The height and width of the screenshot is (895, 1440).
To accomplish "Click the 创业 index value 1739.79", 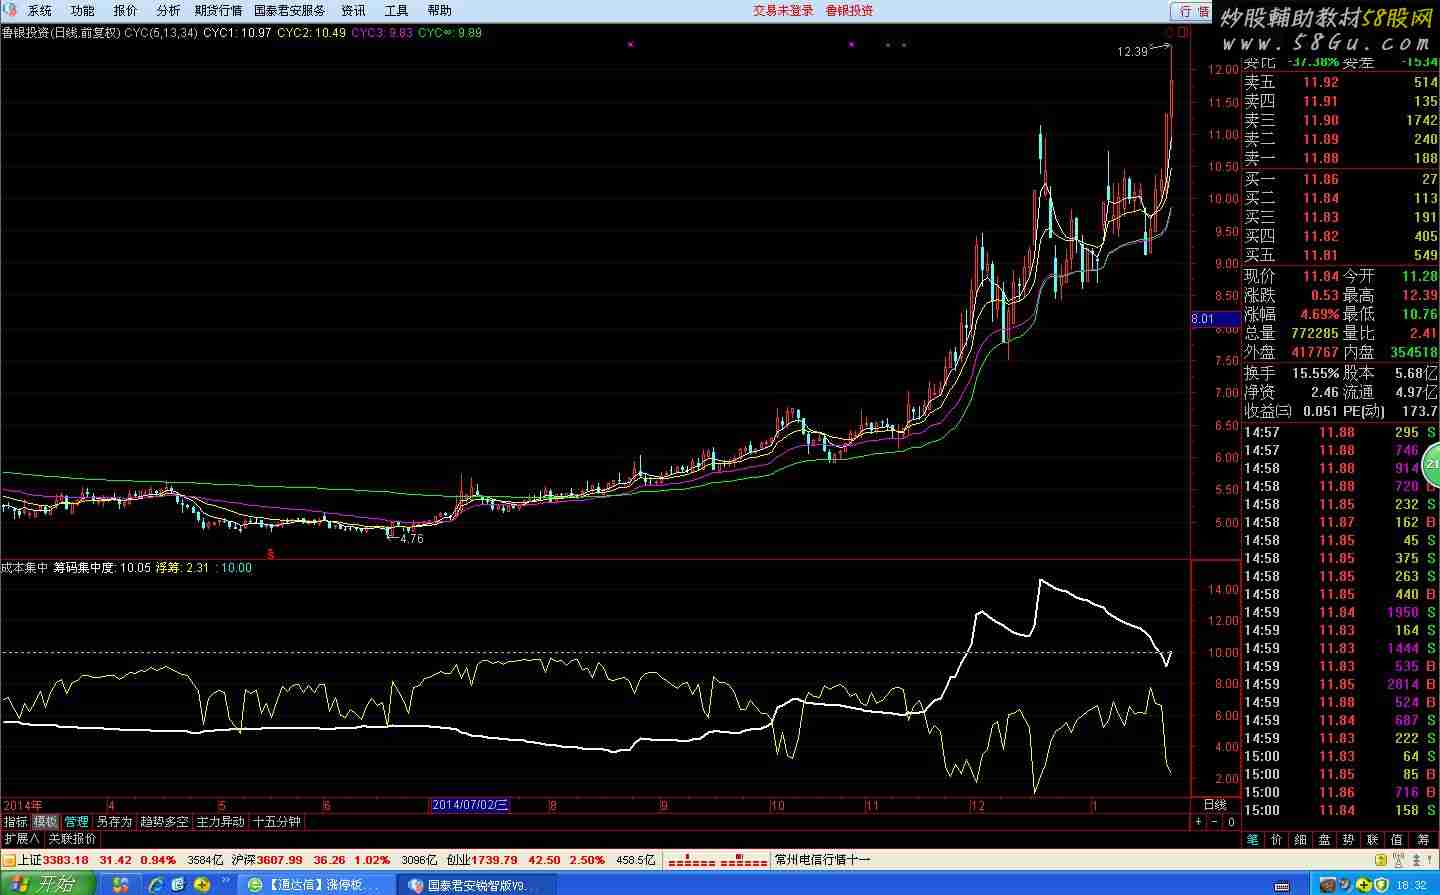I will coord(495,860).
